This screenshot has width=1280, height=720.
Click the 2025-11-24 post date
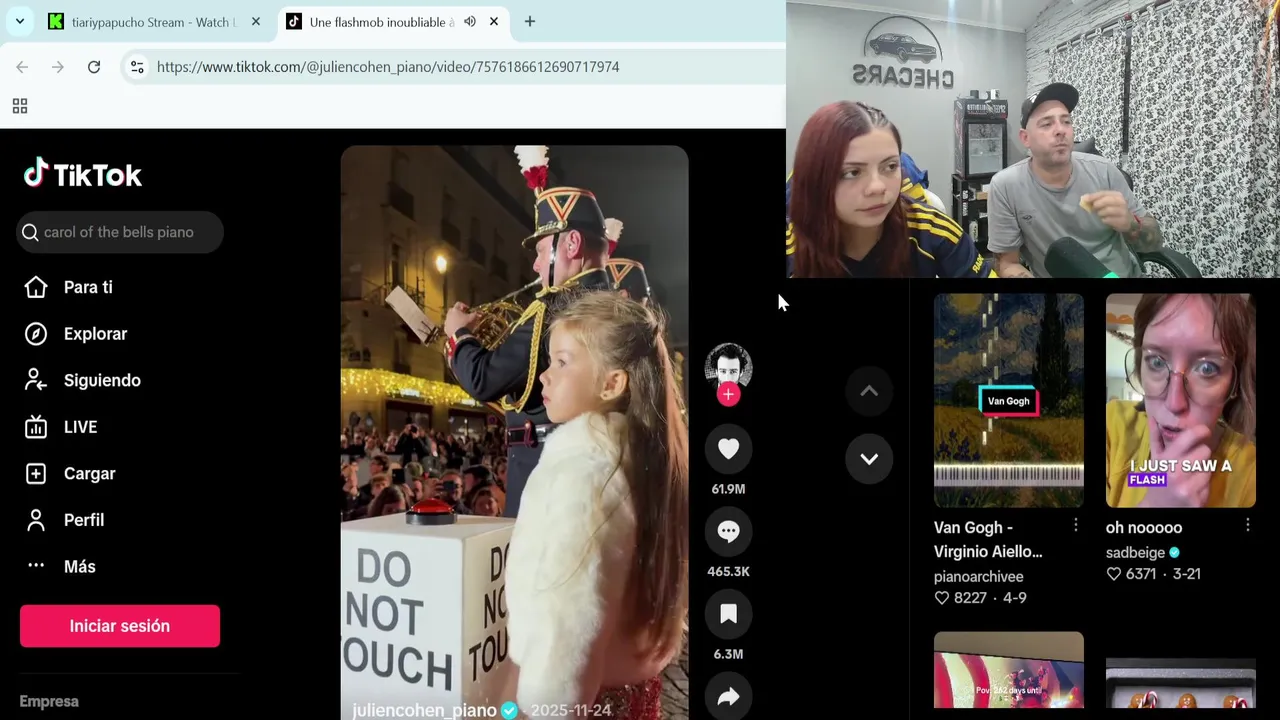click(571, 710)
